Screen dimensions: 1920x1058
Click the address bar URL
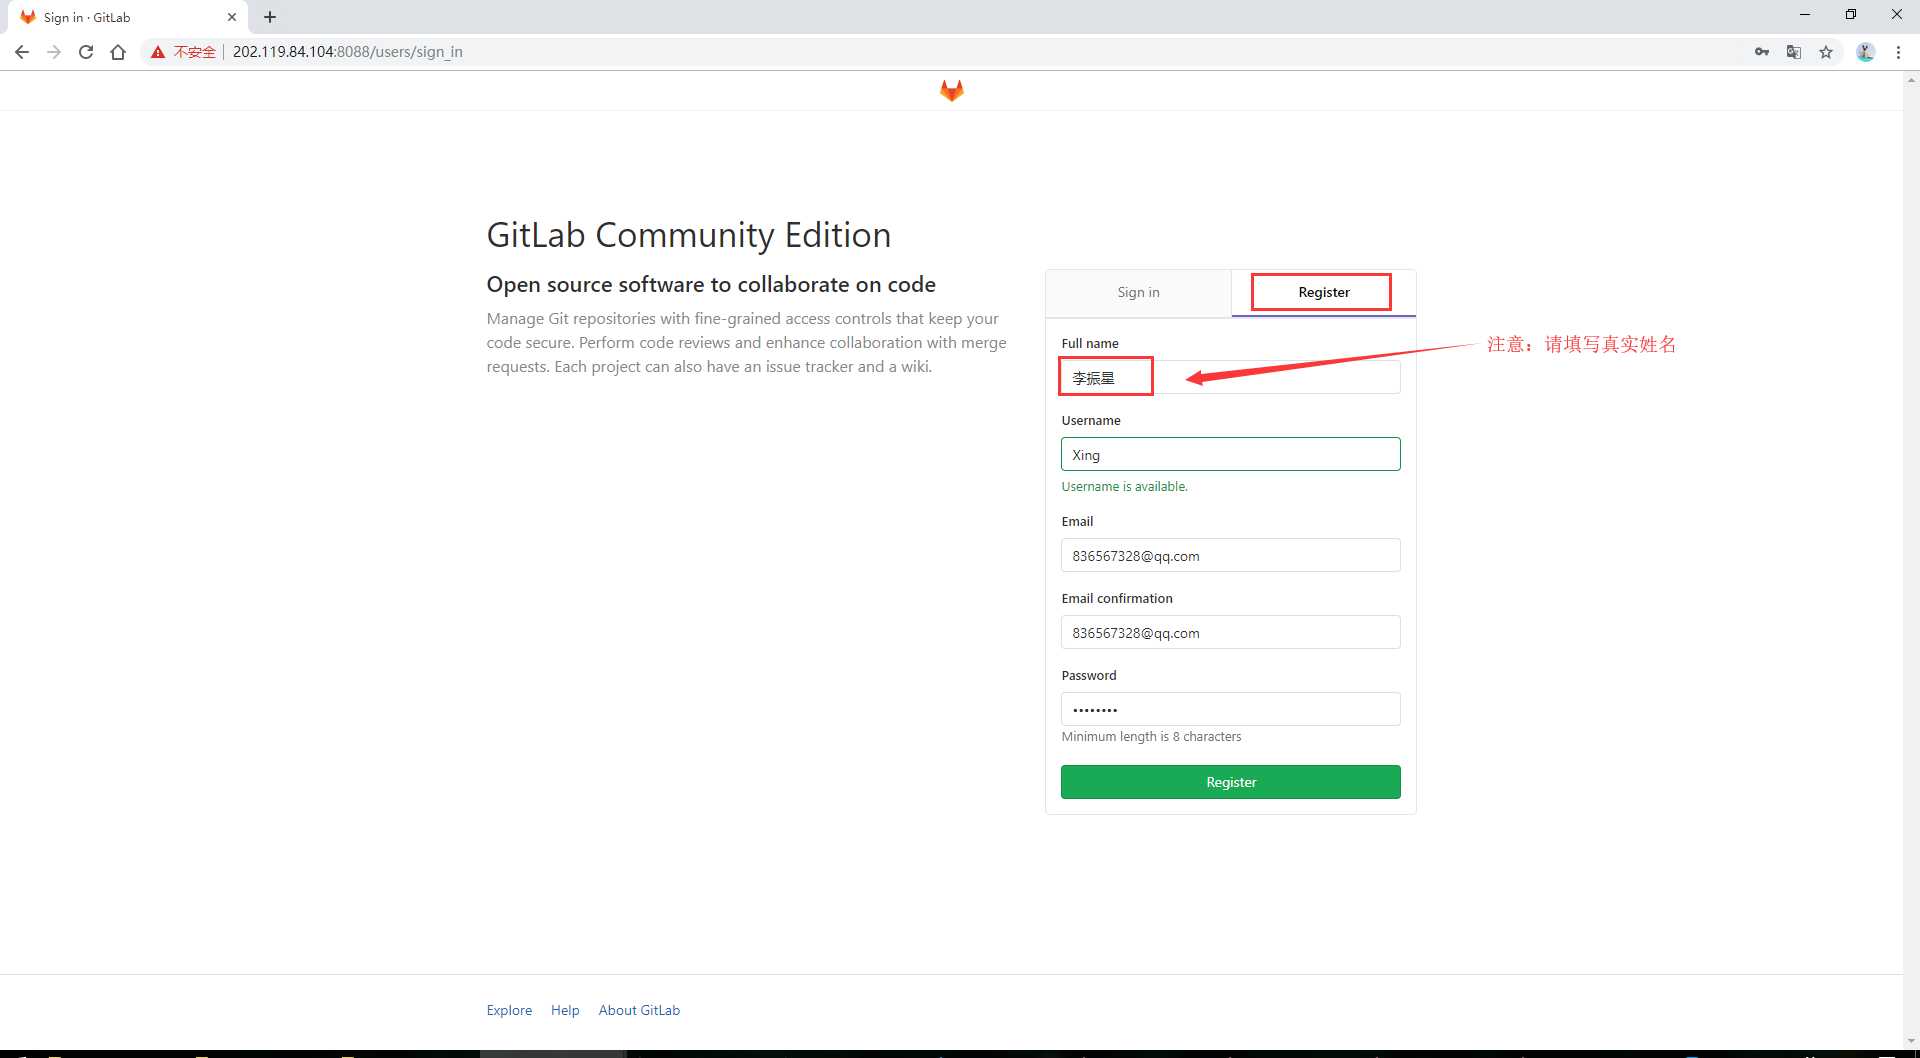[347, 52]
